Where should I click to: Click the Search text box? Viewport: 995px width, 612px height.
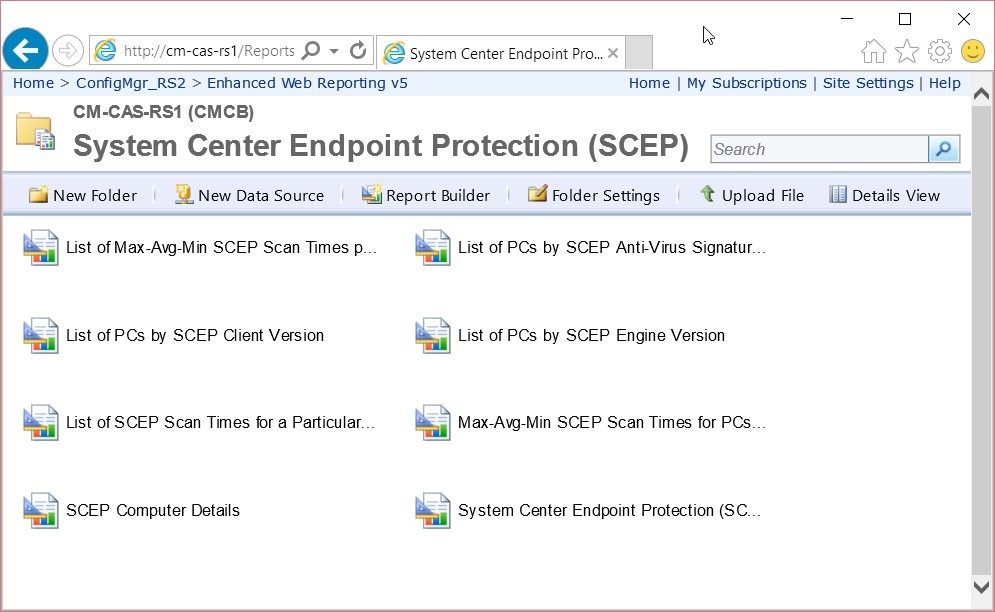tap(819, 149)
